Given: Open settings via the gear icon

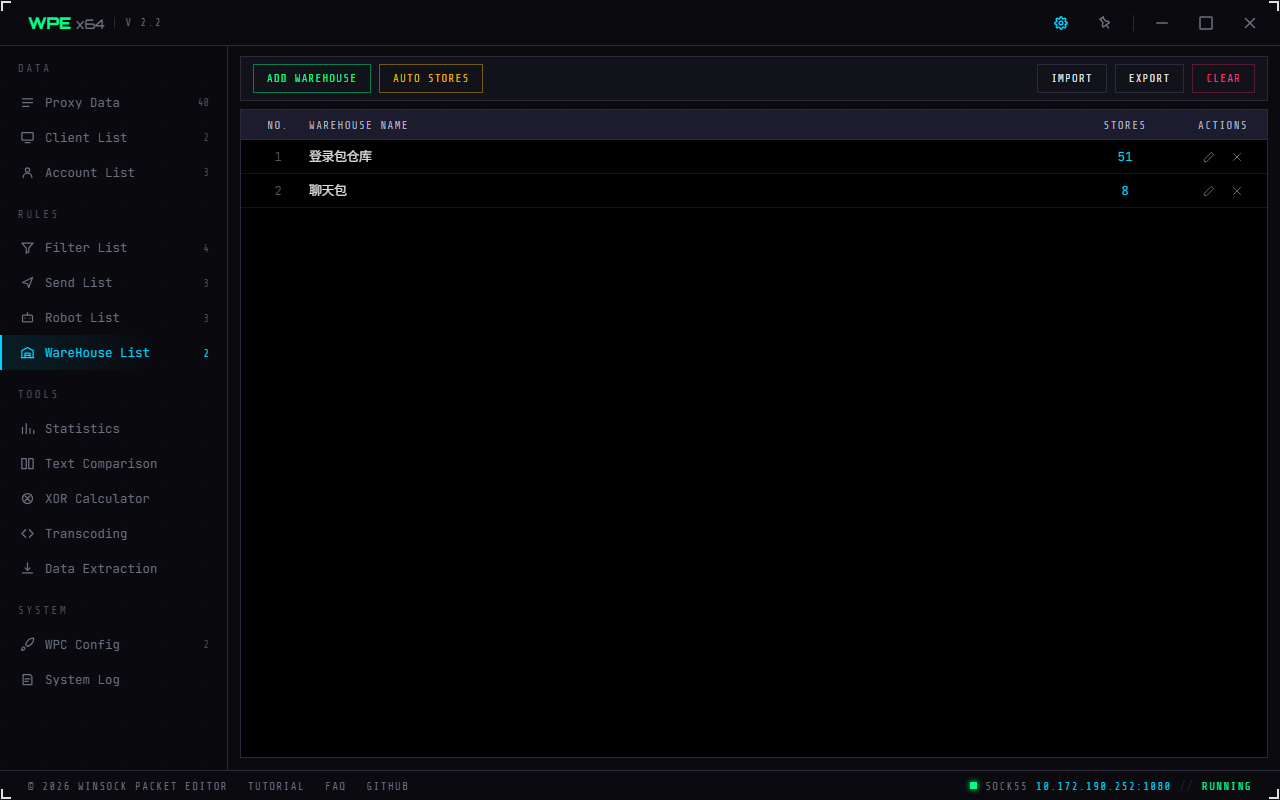Looking at the screenshot, I should [1061, 23].
